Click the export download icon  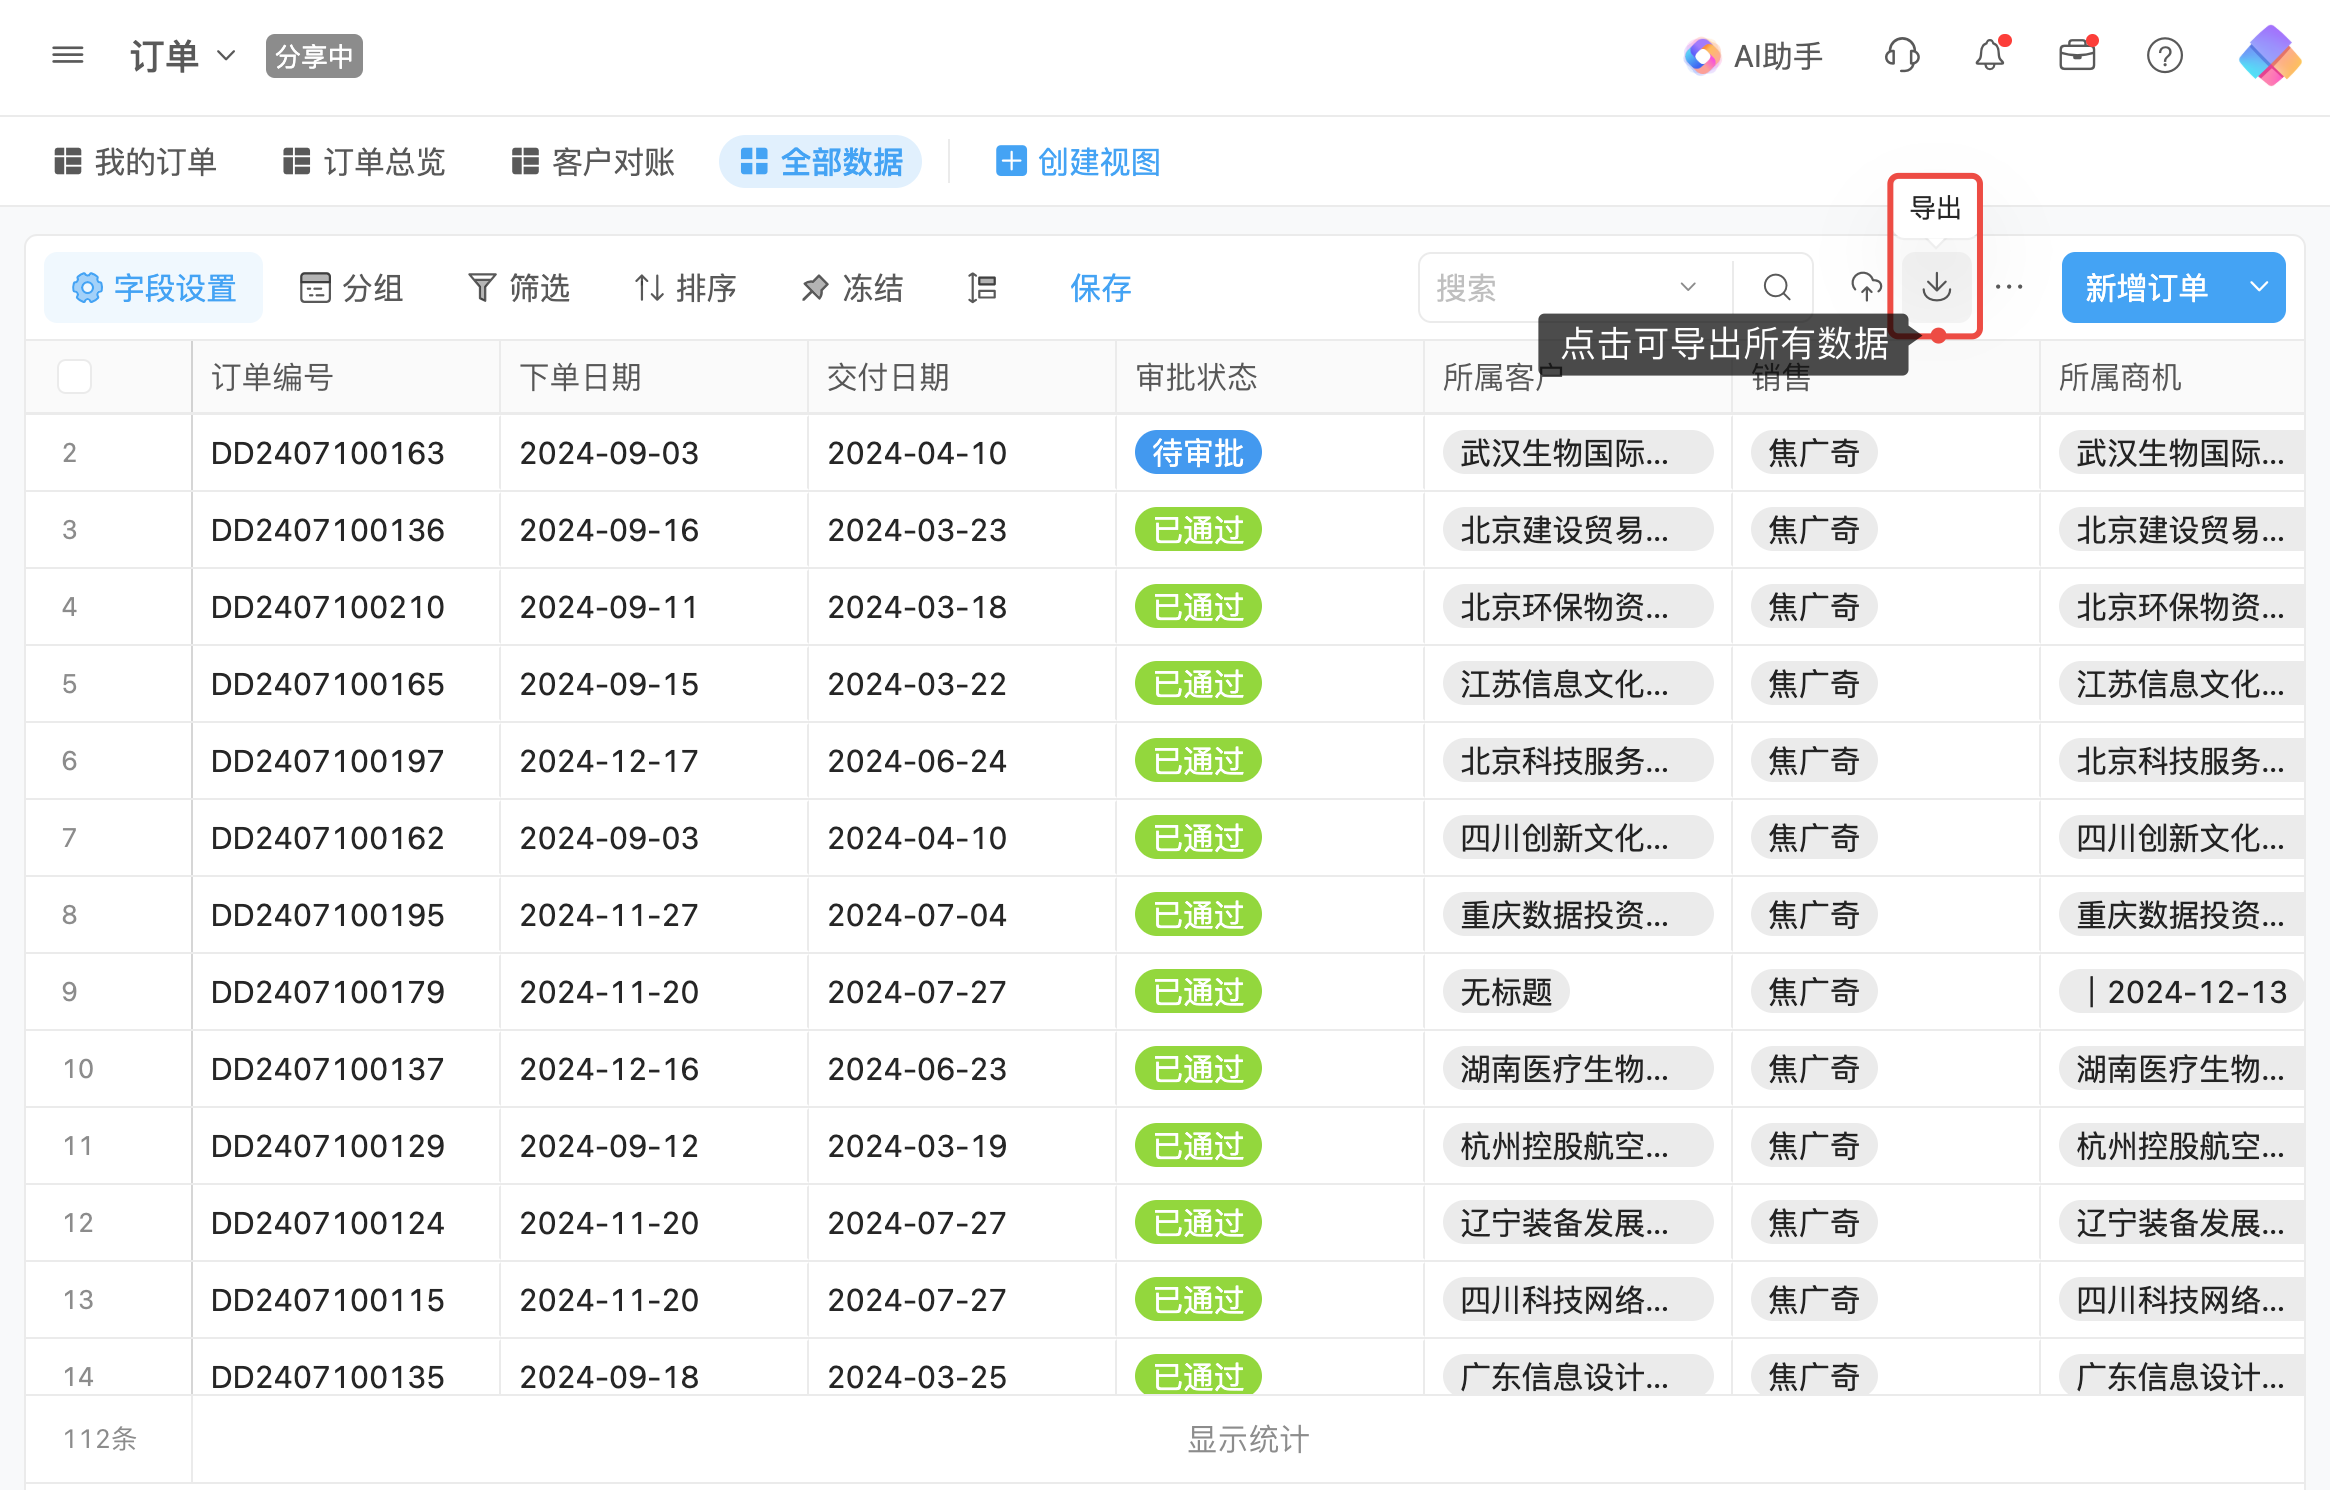(x=1937, y=287)
